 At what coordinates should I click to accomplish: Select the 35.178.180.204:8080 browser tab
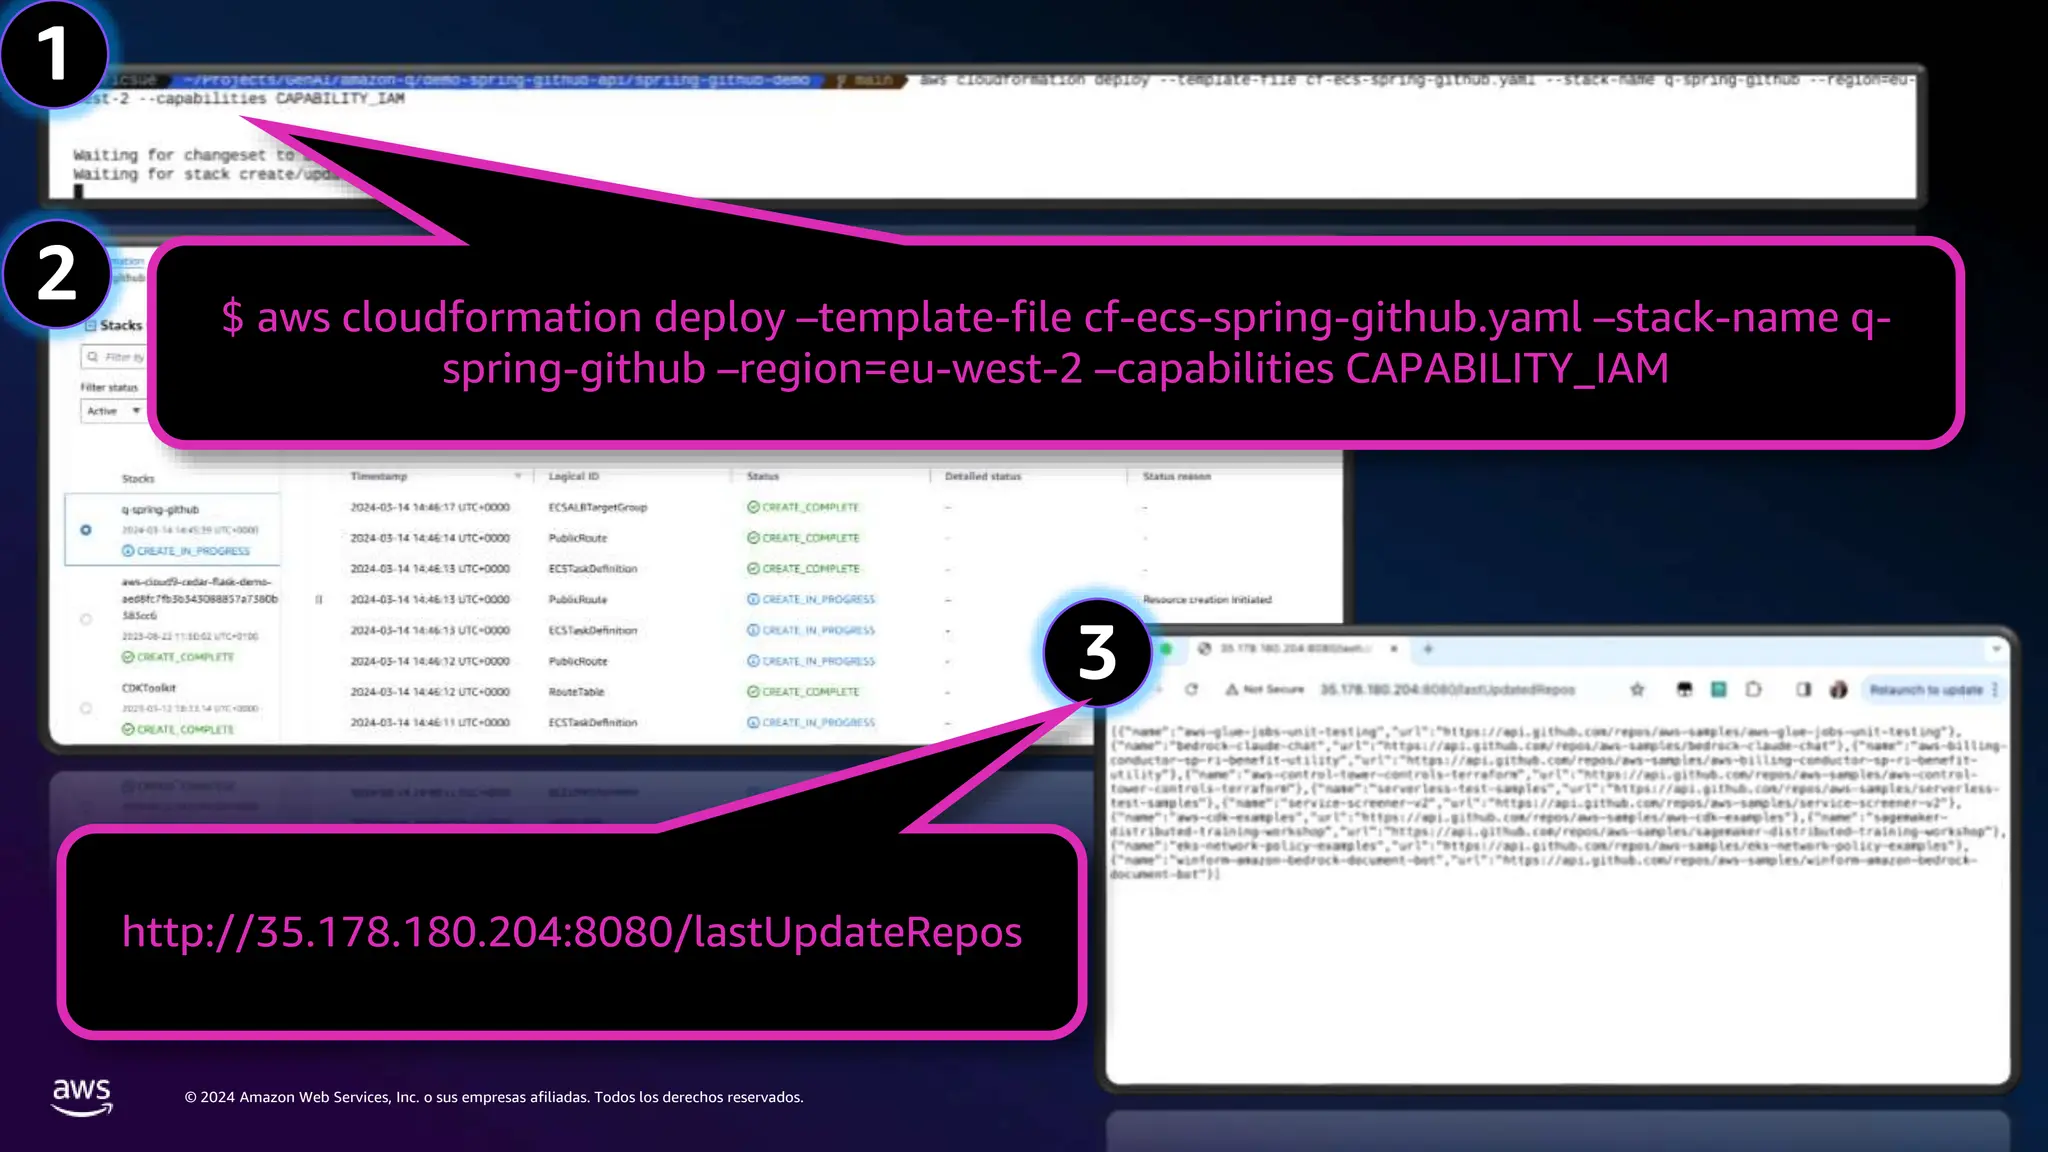(x=1295, y=649)
